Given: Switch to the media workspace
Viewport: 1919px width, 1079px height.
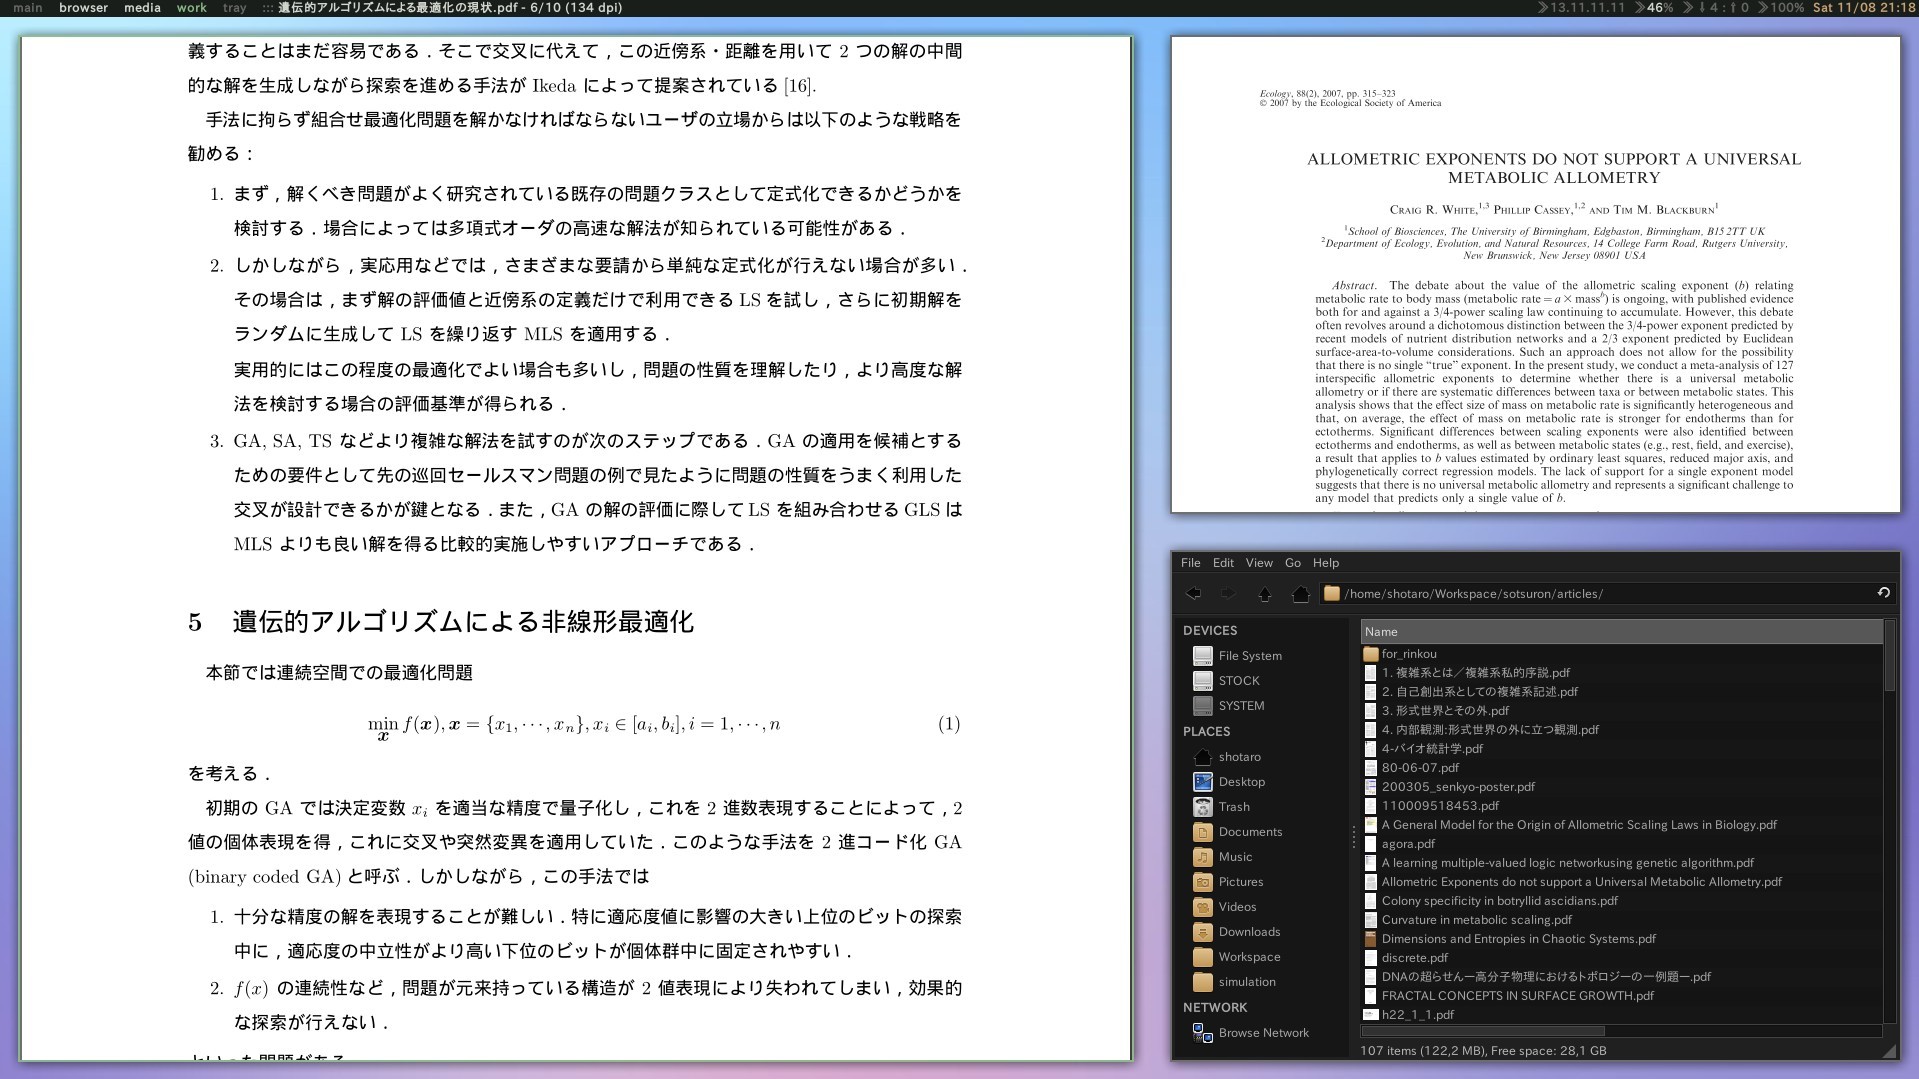Looking at the screenshot, I should [142, 8].
